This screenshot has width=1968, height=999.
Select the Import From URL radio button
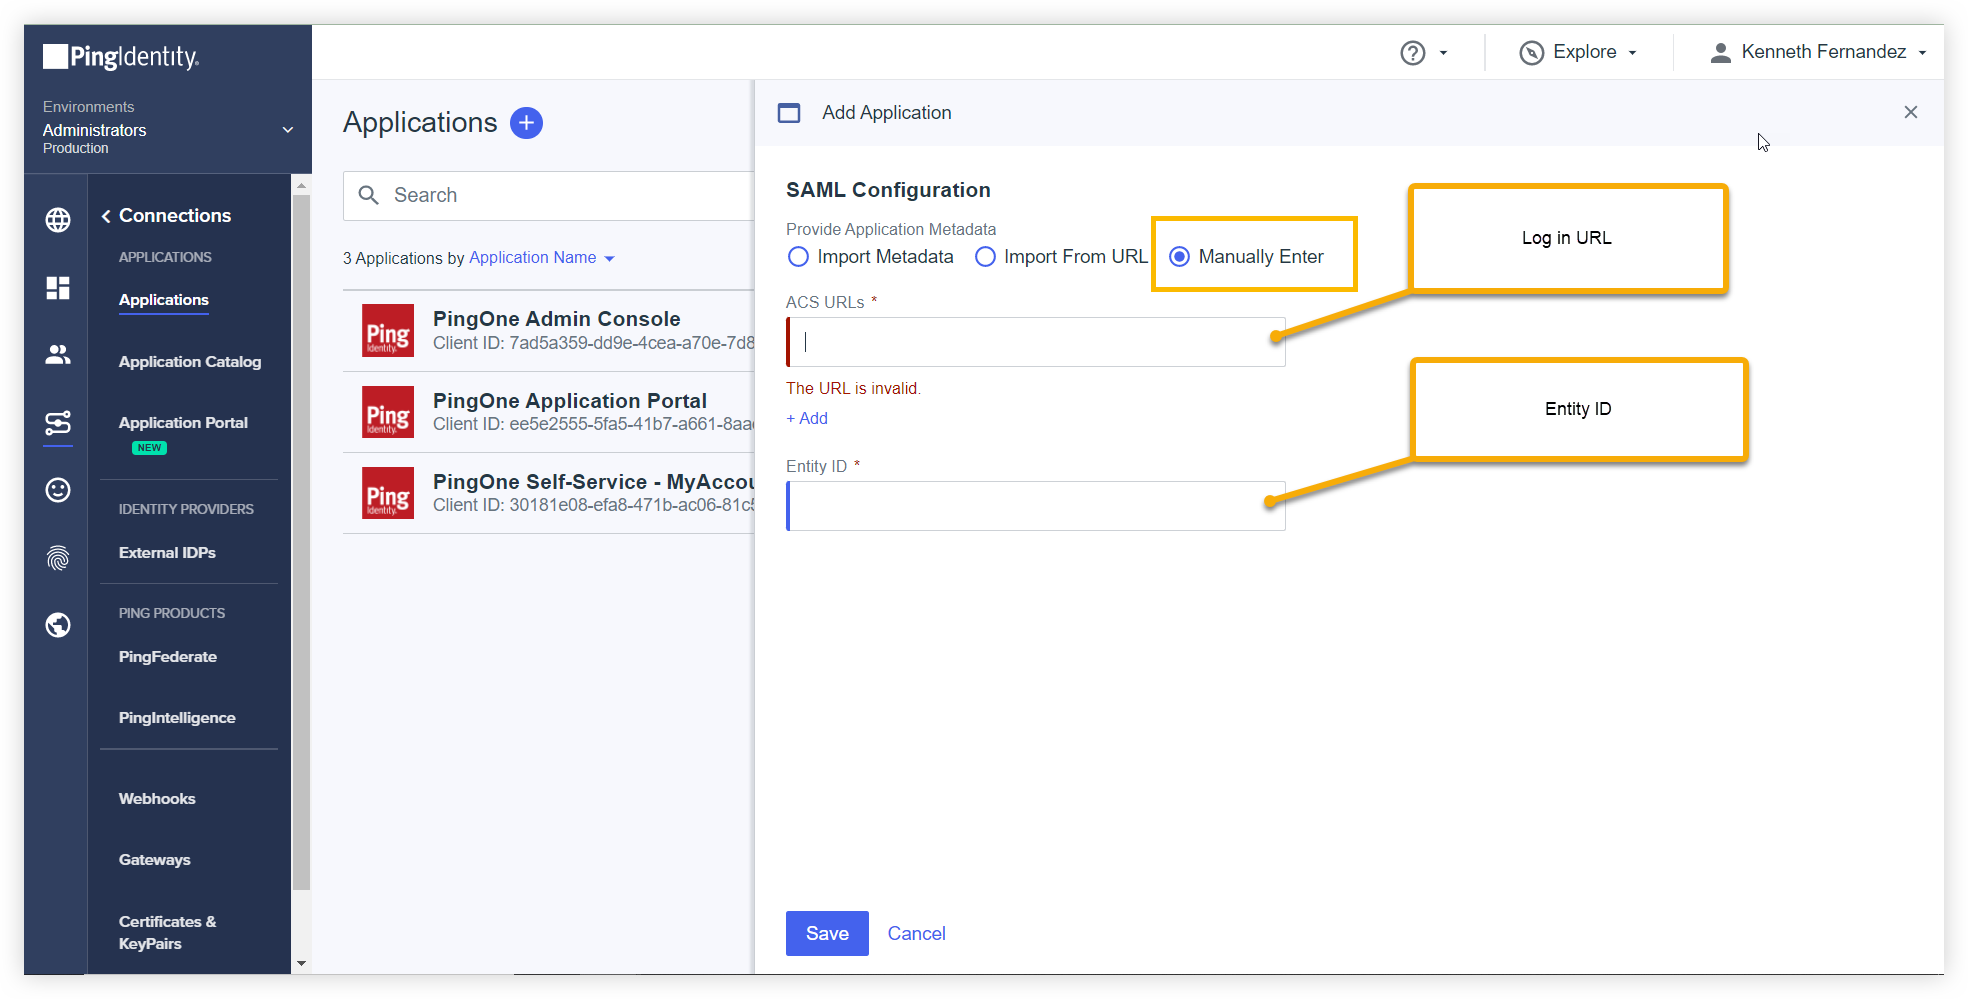(985, 257)
